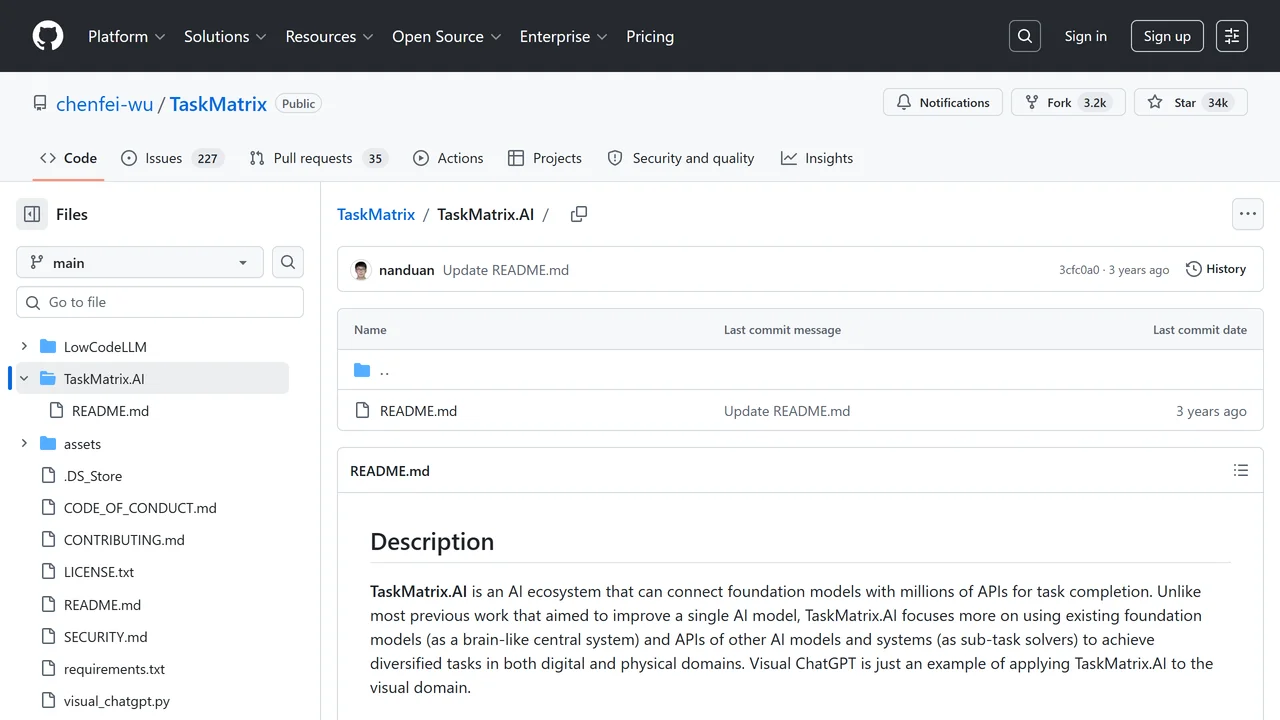Open commit message in README.md table row
The height and width of the screenshot is (720, 1280).
coord(787,411)
